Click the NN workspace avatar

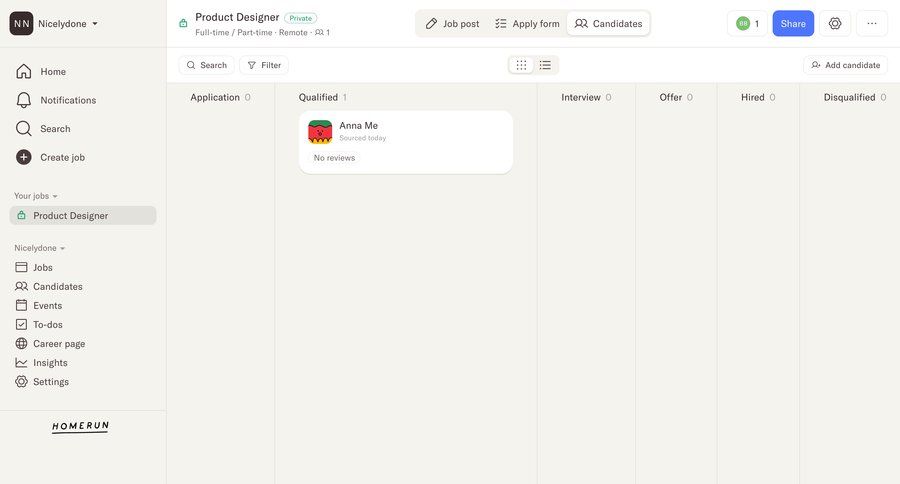[x=21, y=24]
